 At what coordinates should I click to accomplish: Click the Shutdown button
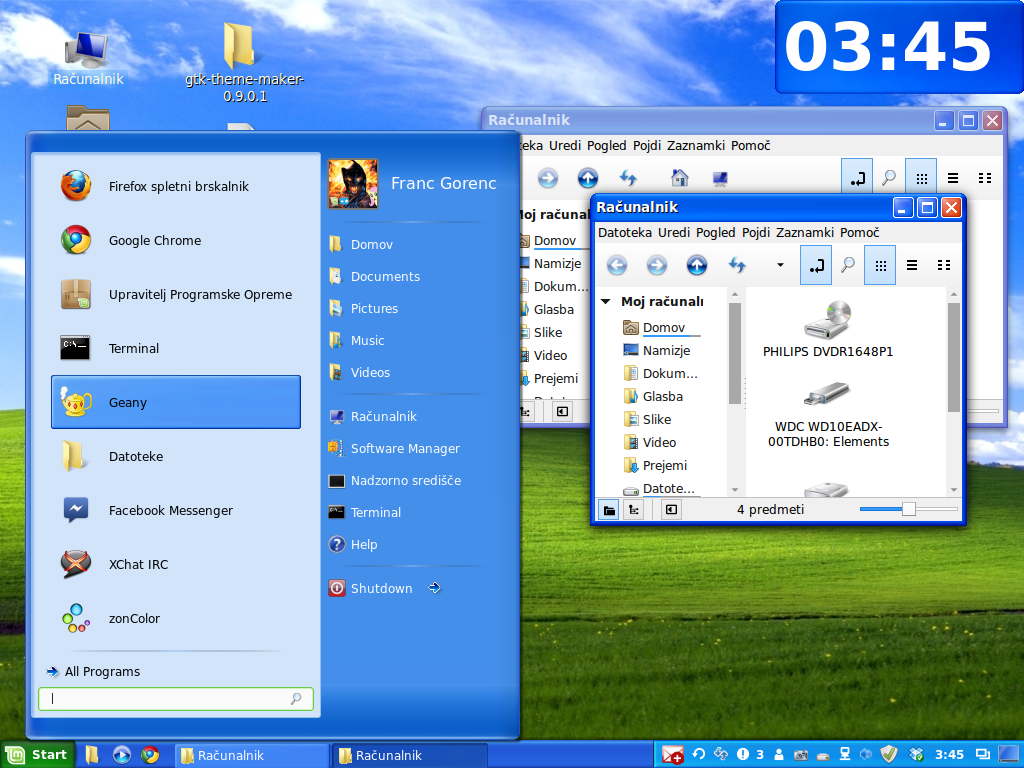pyautogui.click(x=370, y=588)
